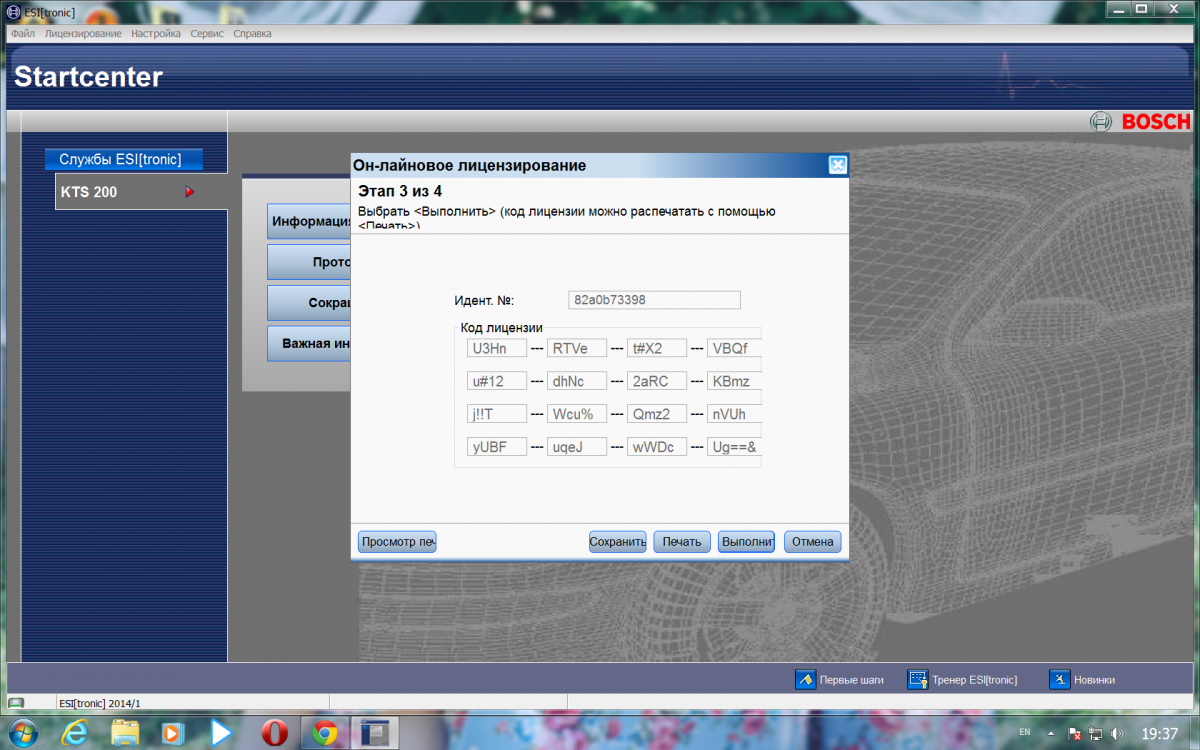Click the blue play arrow taskbar icon
The image size is (1200, 750).
point(222,733)
